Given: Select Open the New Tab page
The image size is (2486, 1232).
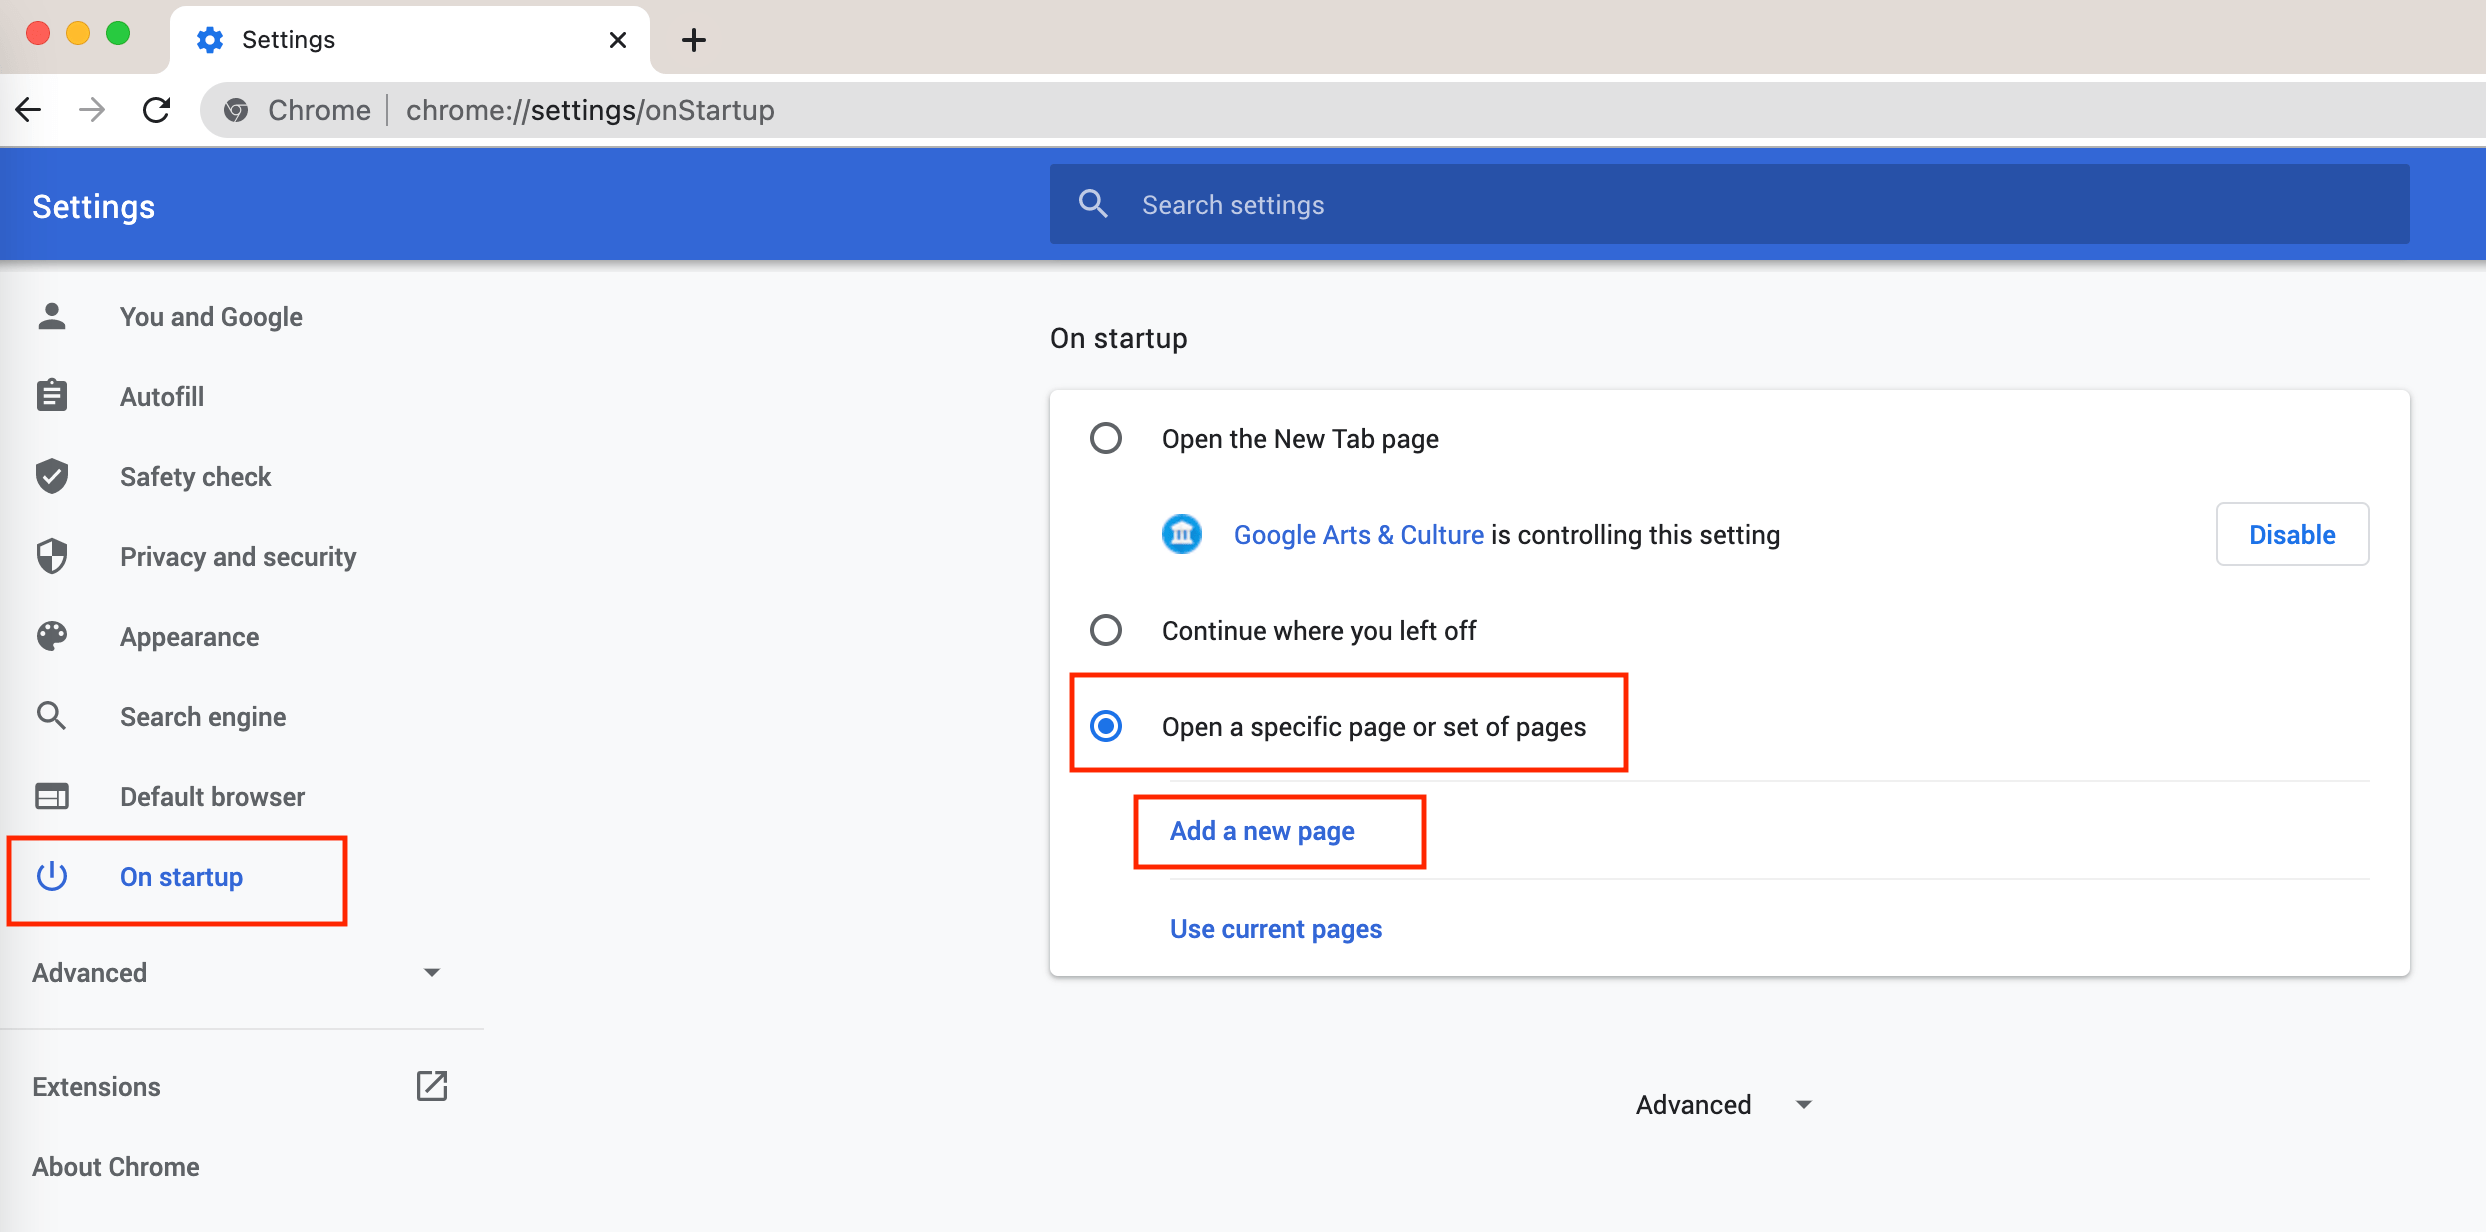Looking at the screenshot, I should 1105,438.
